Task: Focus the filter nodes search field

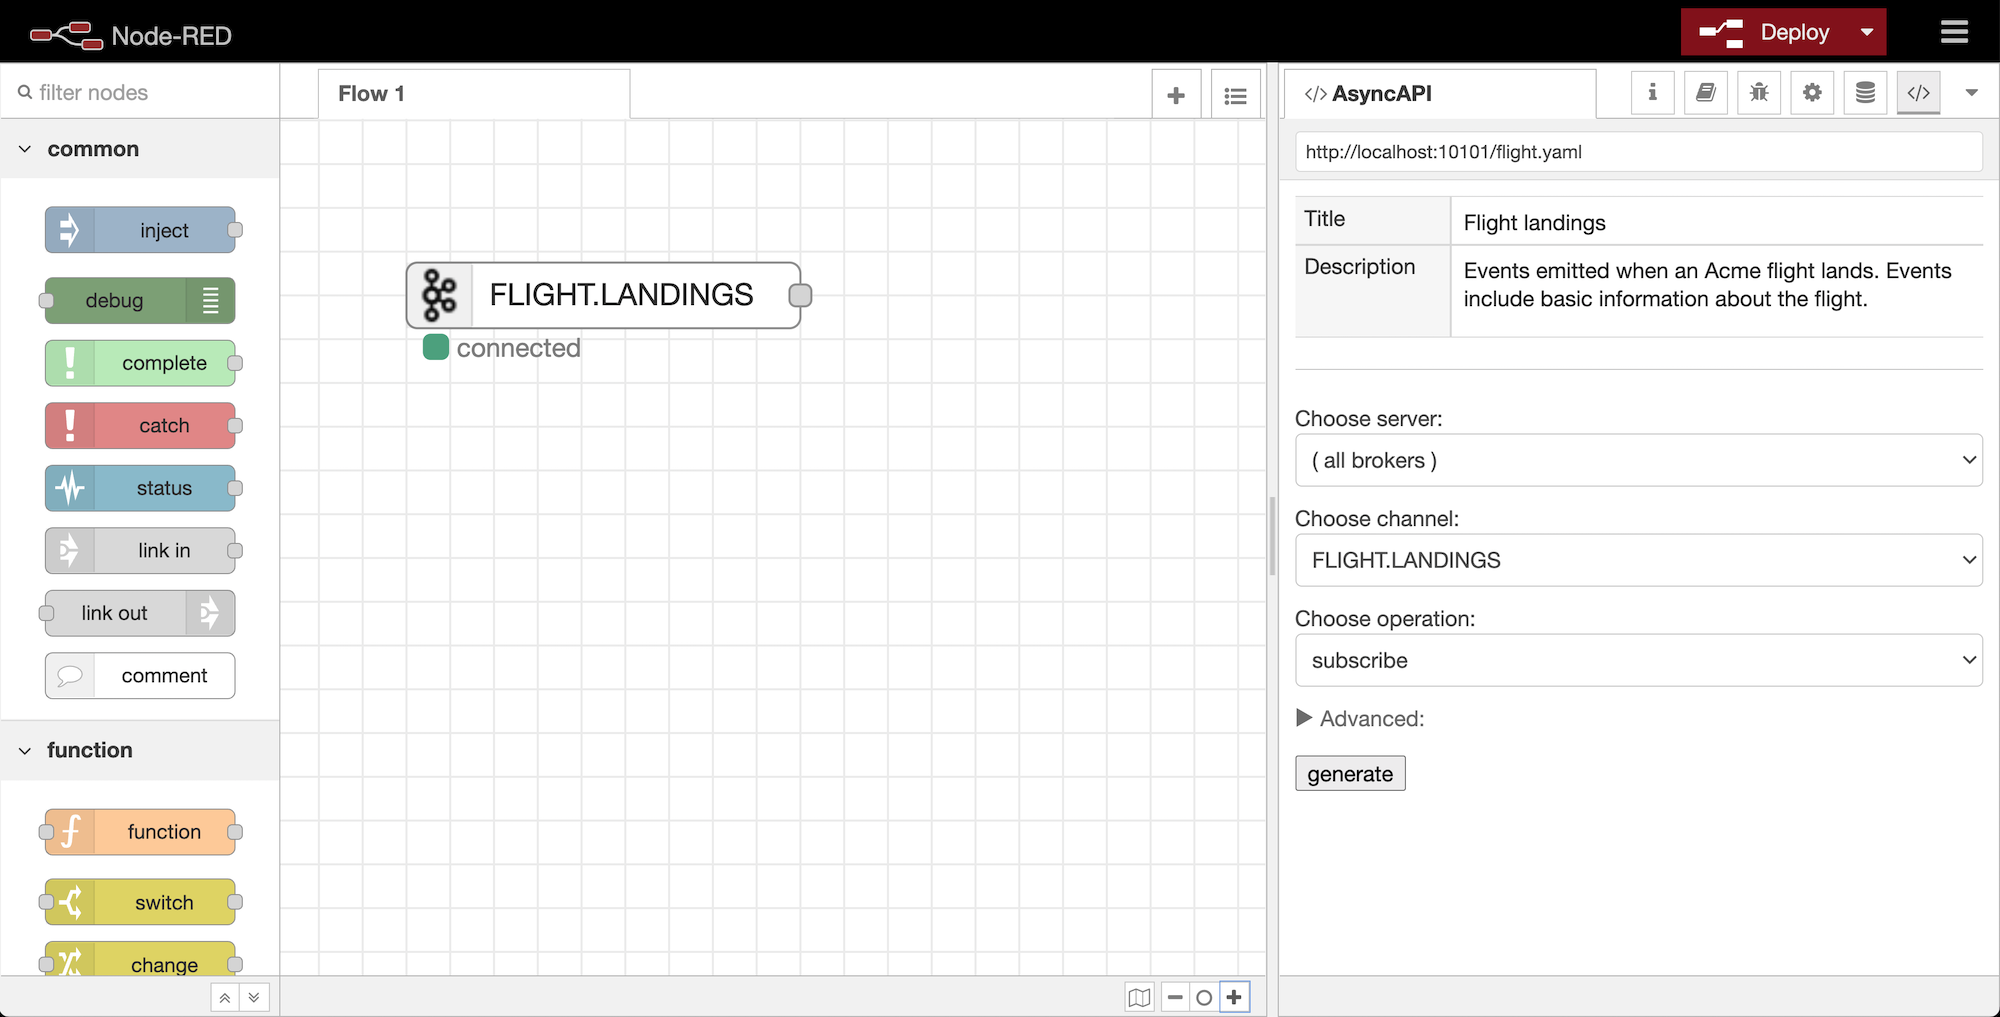Action: [140, 92]
